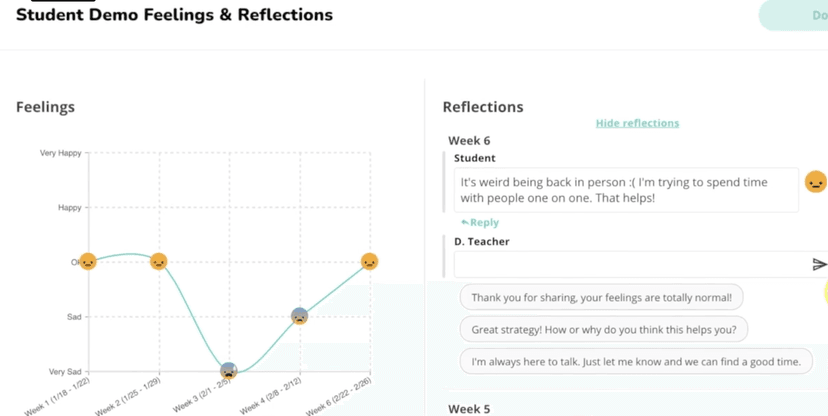Choose the "Thank you for sharing" suggested response
This screenshot has height=416, width=828.
coord(601,297)
